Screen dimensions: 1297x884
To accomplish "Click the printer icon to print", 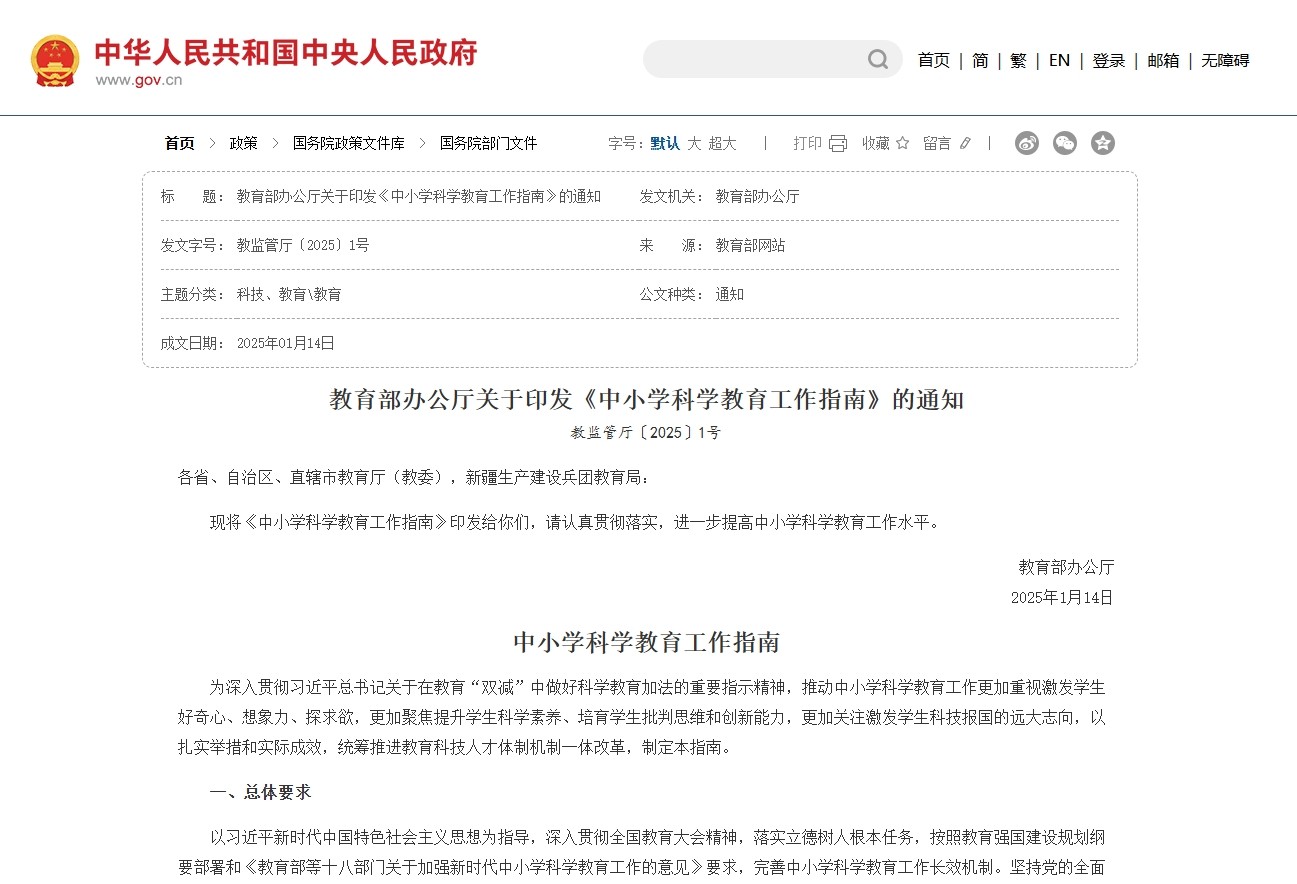I will tap(838, 143).
